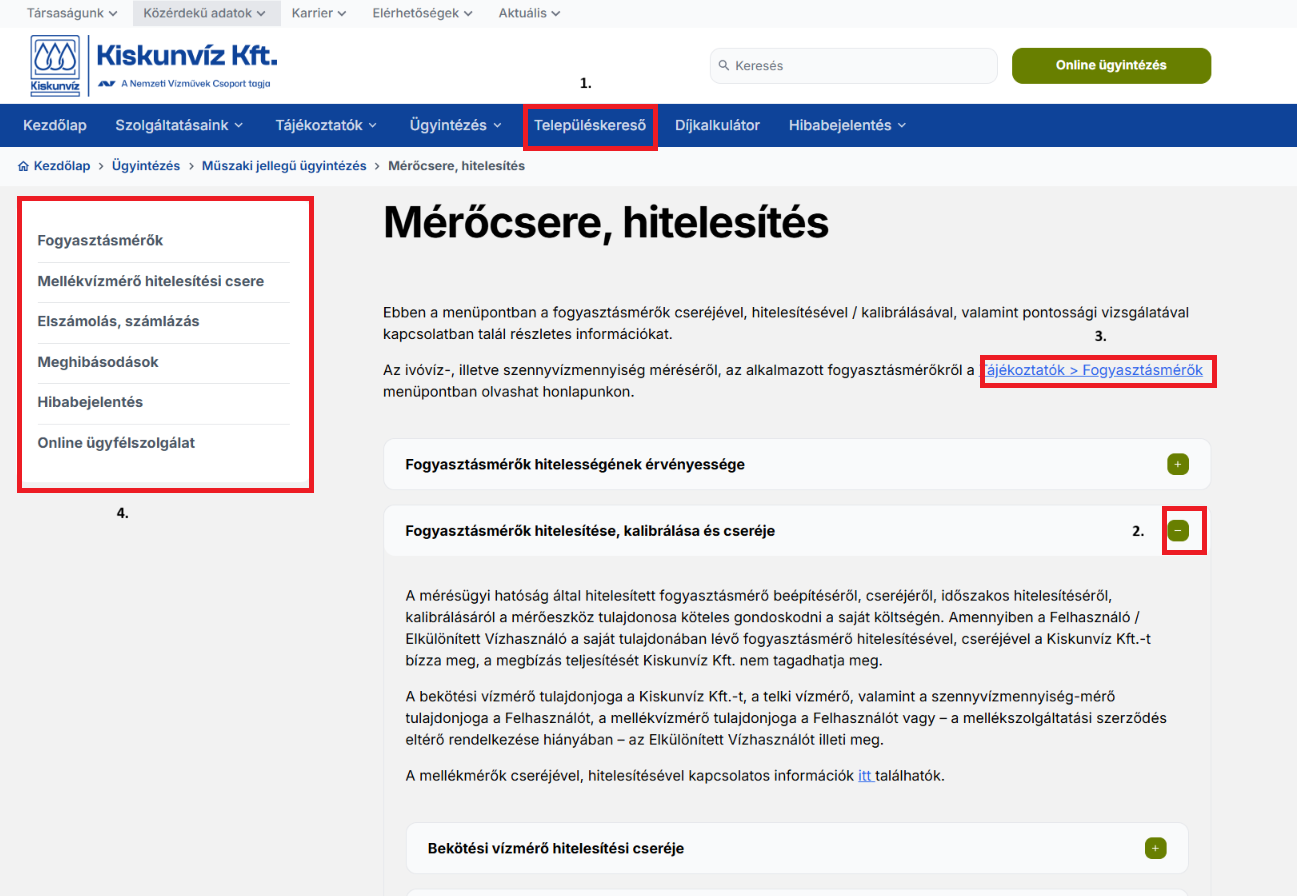Click the Online ügyintézés button
This screenshot has height=896, width=1297.
click(x=1111, y=64)
